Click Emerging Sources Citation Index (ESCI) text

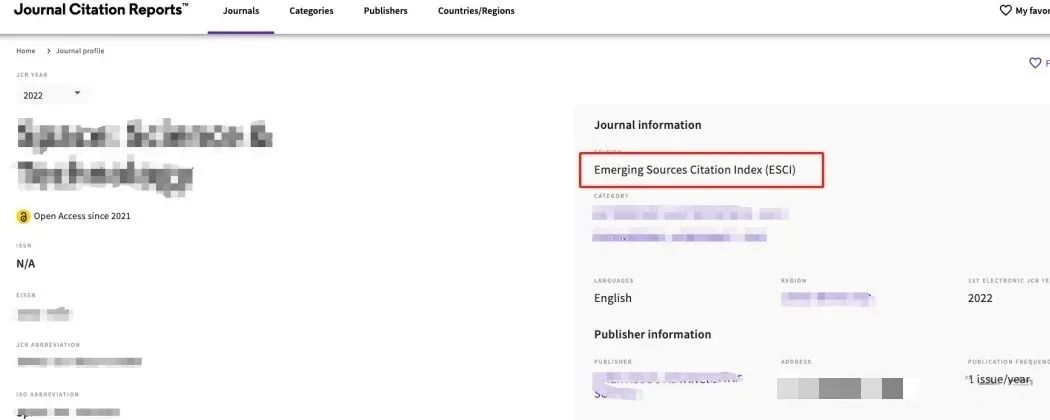pos(694,169)
